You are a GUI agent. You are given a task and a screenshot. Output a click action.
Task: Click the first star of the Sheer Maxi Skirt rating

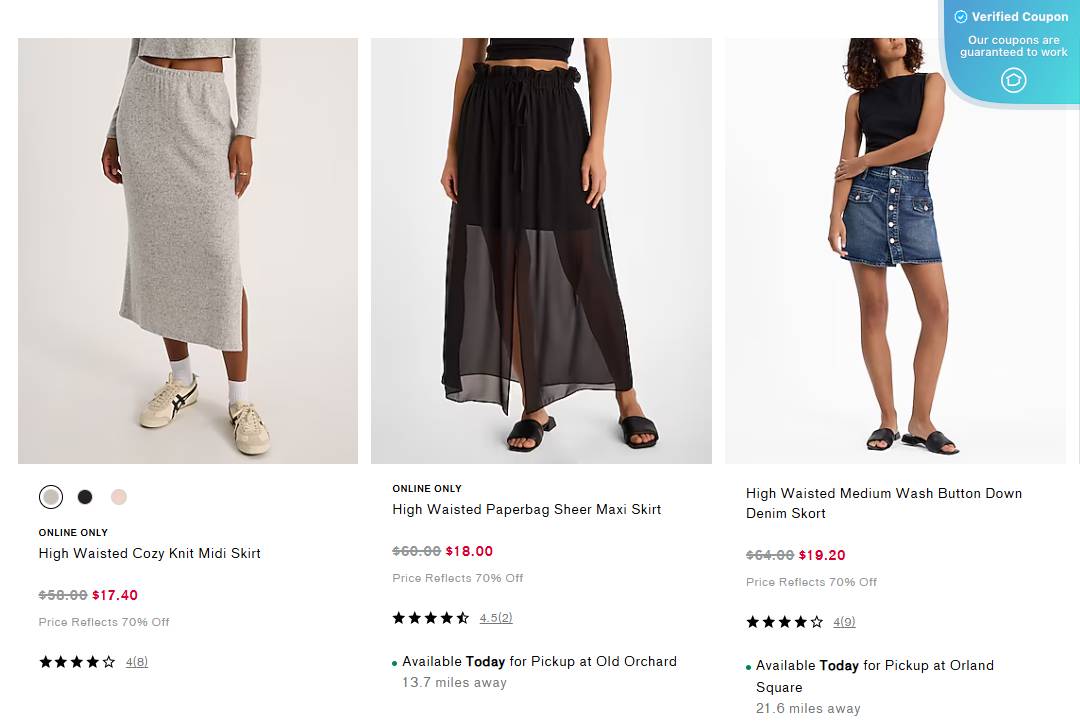click(397, 618)
